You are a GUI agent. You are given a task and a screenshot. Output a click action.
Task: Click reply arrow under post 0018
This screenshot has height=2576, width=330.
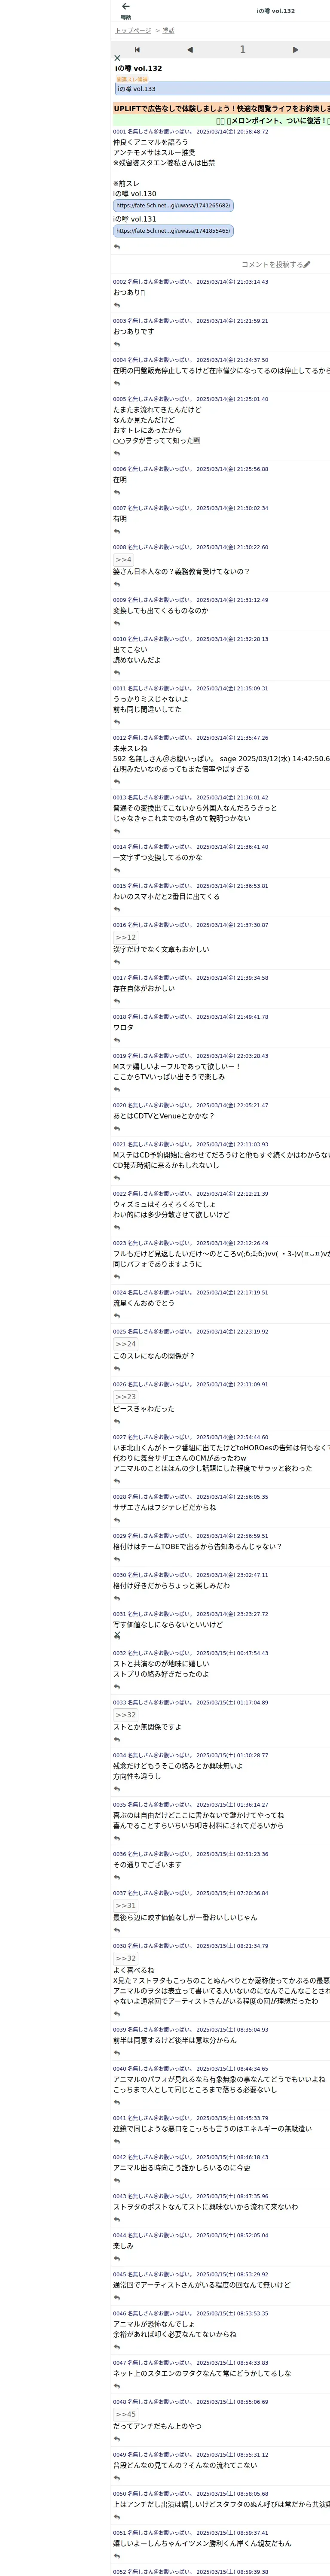point(117,1040)
